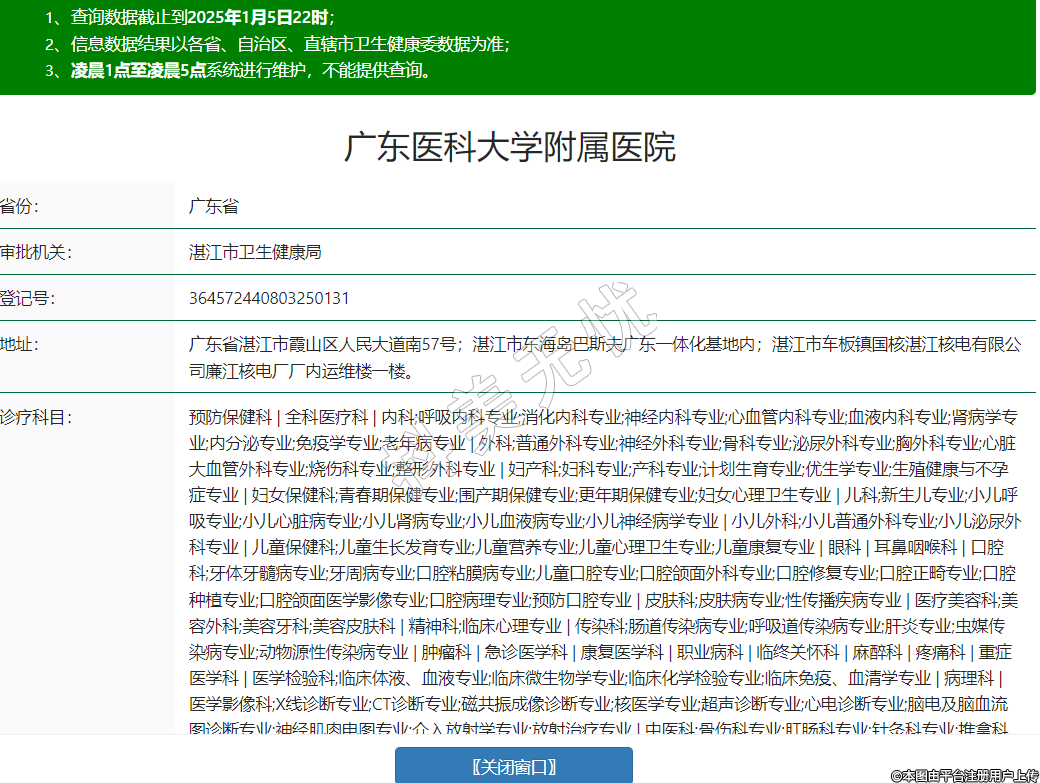
Task: Click the notice about 卫生健康委 data
Action: (278, 44)
